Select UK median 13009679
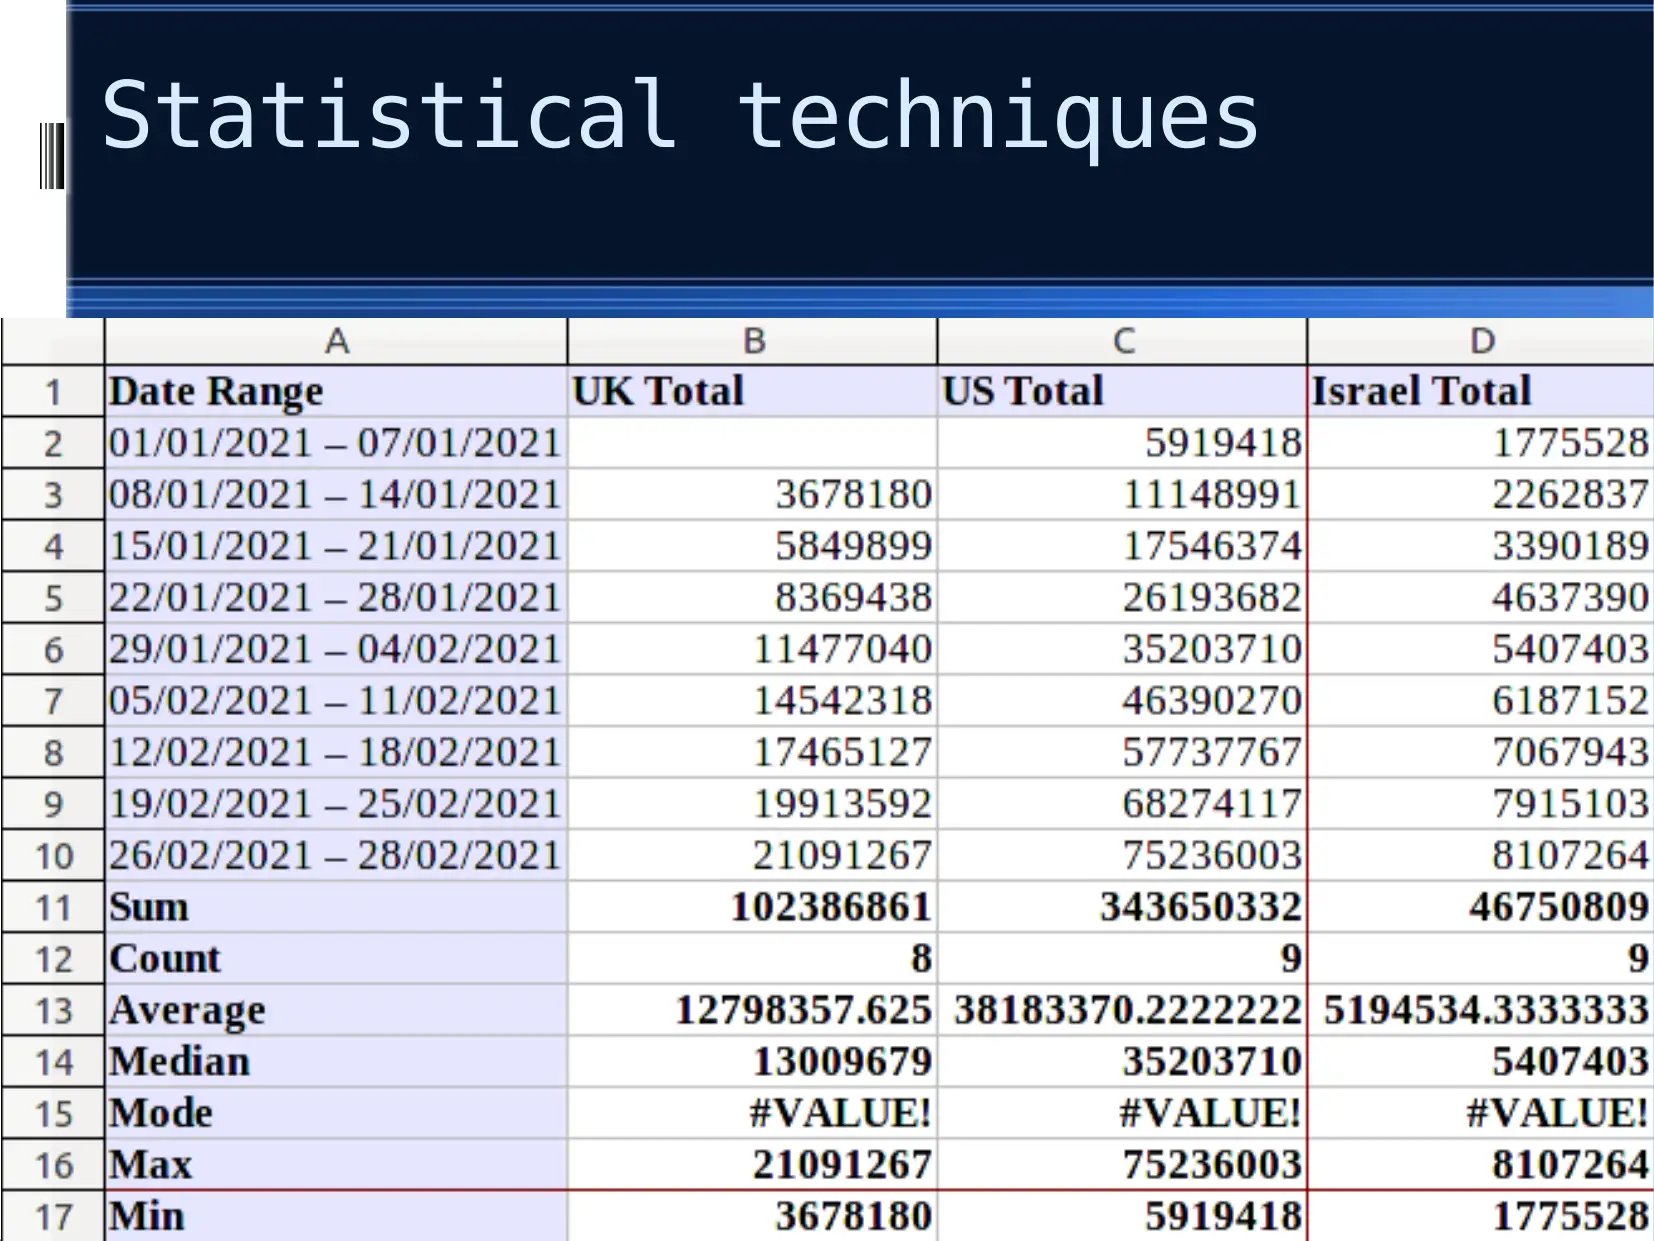This screenshot has width=1654, height=1241. [x=752, y=1062]
